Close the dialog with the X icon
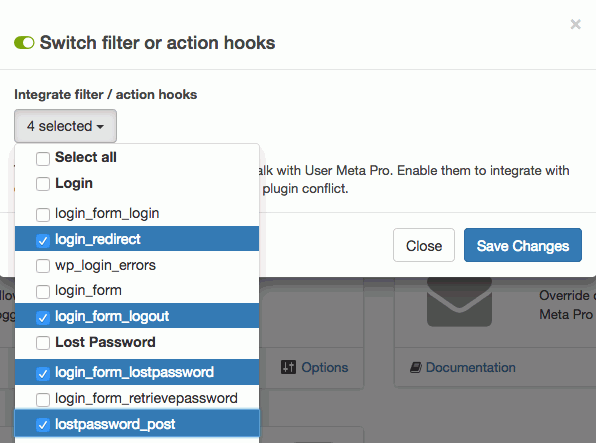Viewport: 596px width, 443px height. [x=575, y=24]
